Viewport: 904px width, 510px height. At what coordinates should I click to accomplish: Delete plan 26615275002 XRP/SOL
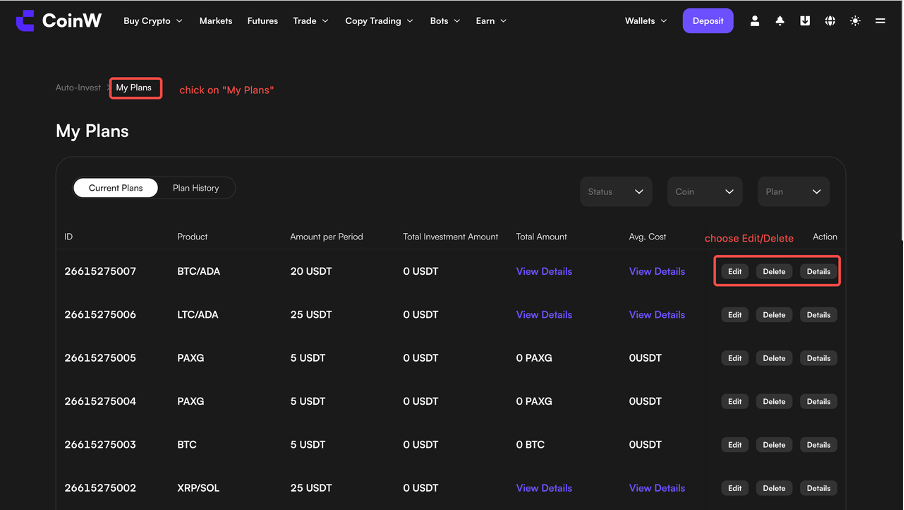click(774, 488)
